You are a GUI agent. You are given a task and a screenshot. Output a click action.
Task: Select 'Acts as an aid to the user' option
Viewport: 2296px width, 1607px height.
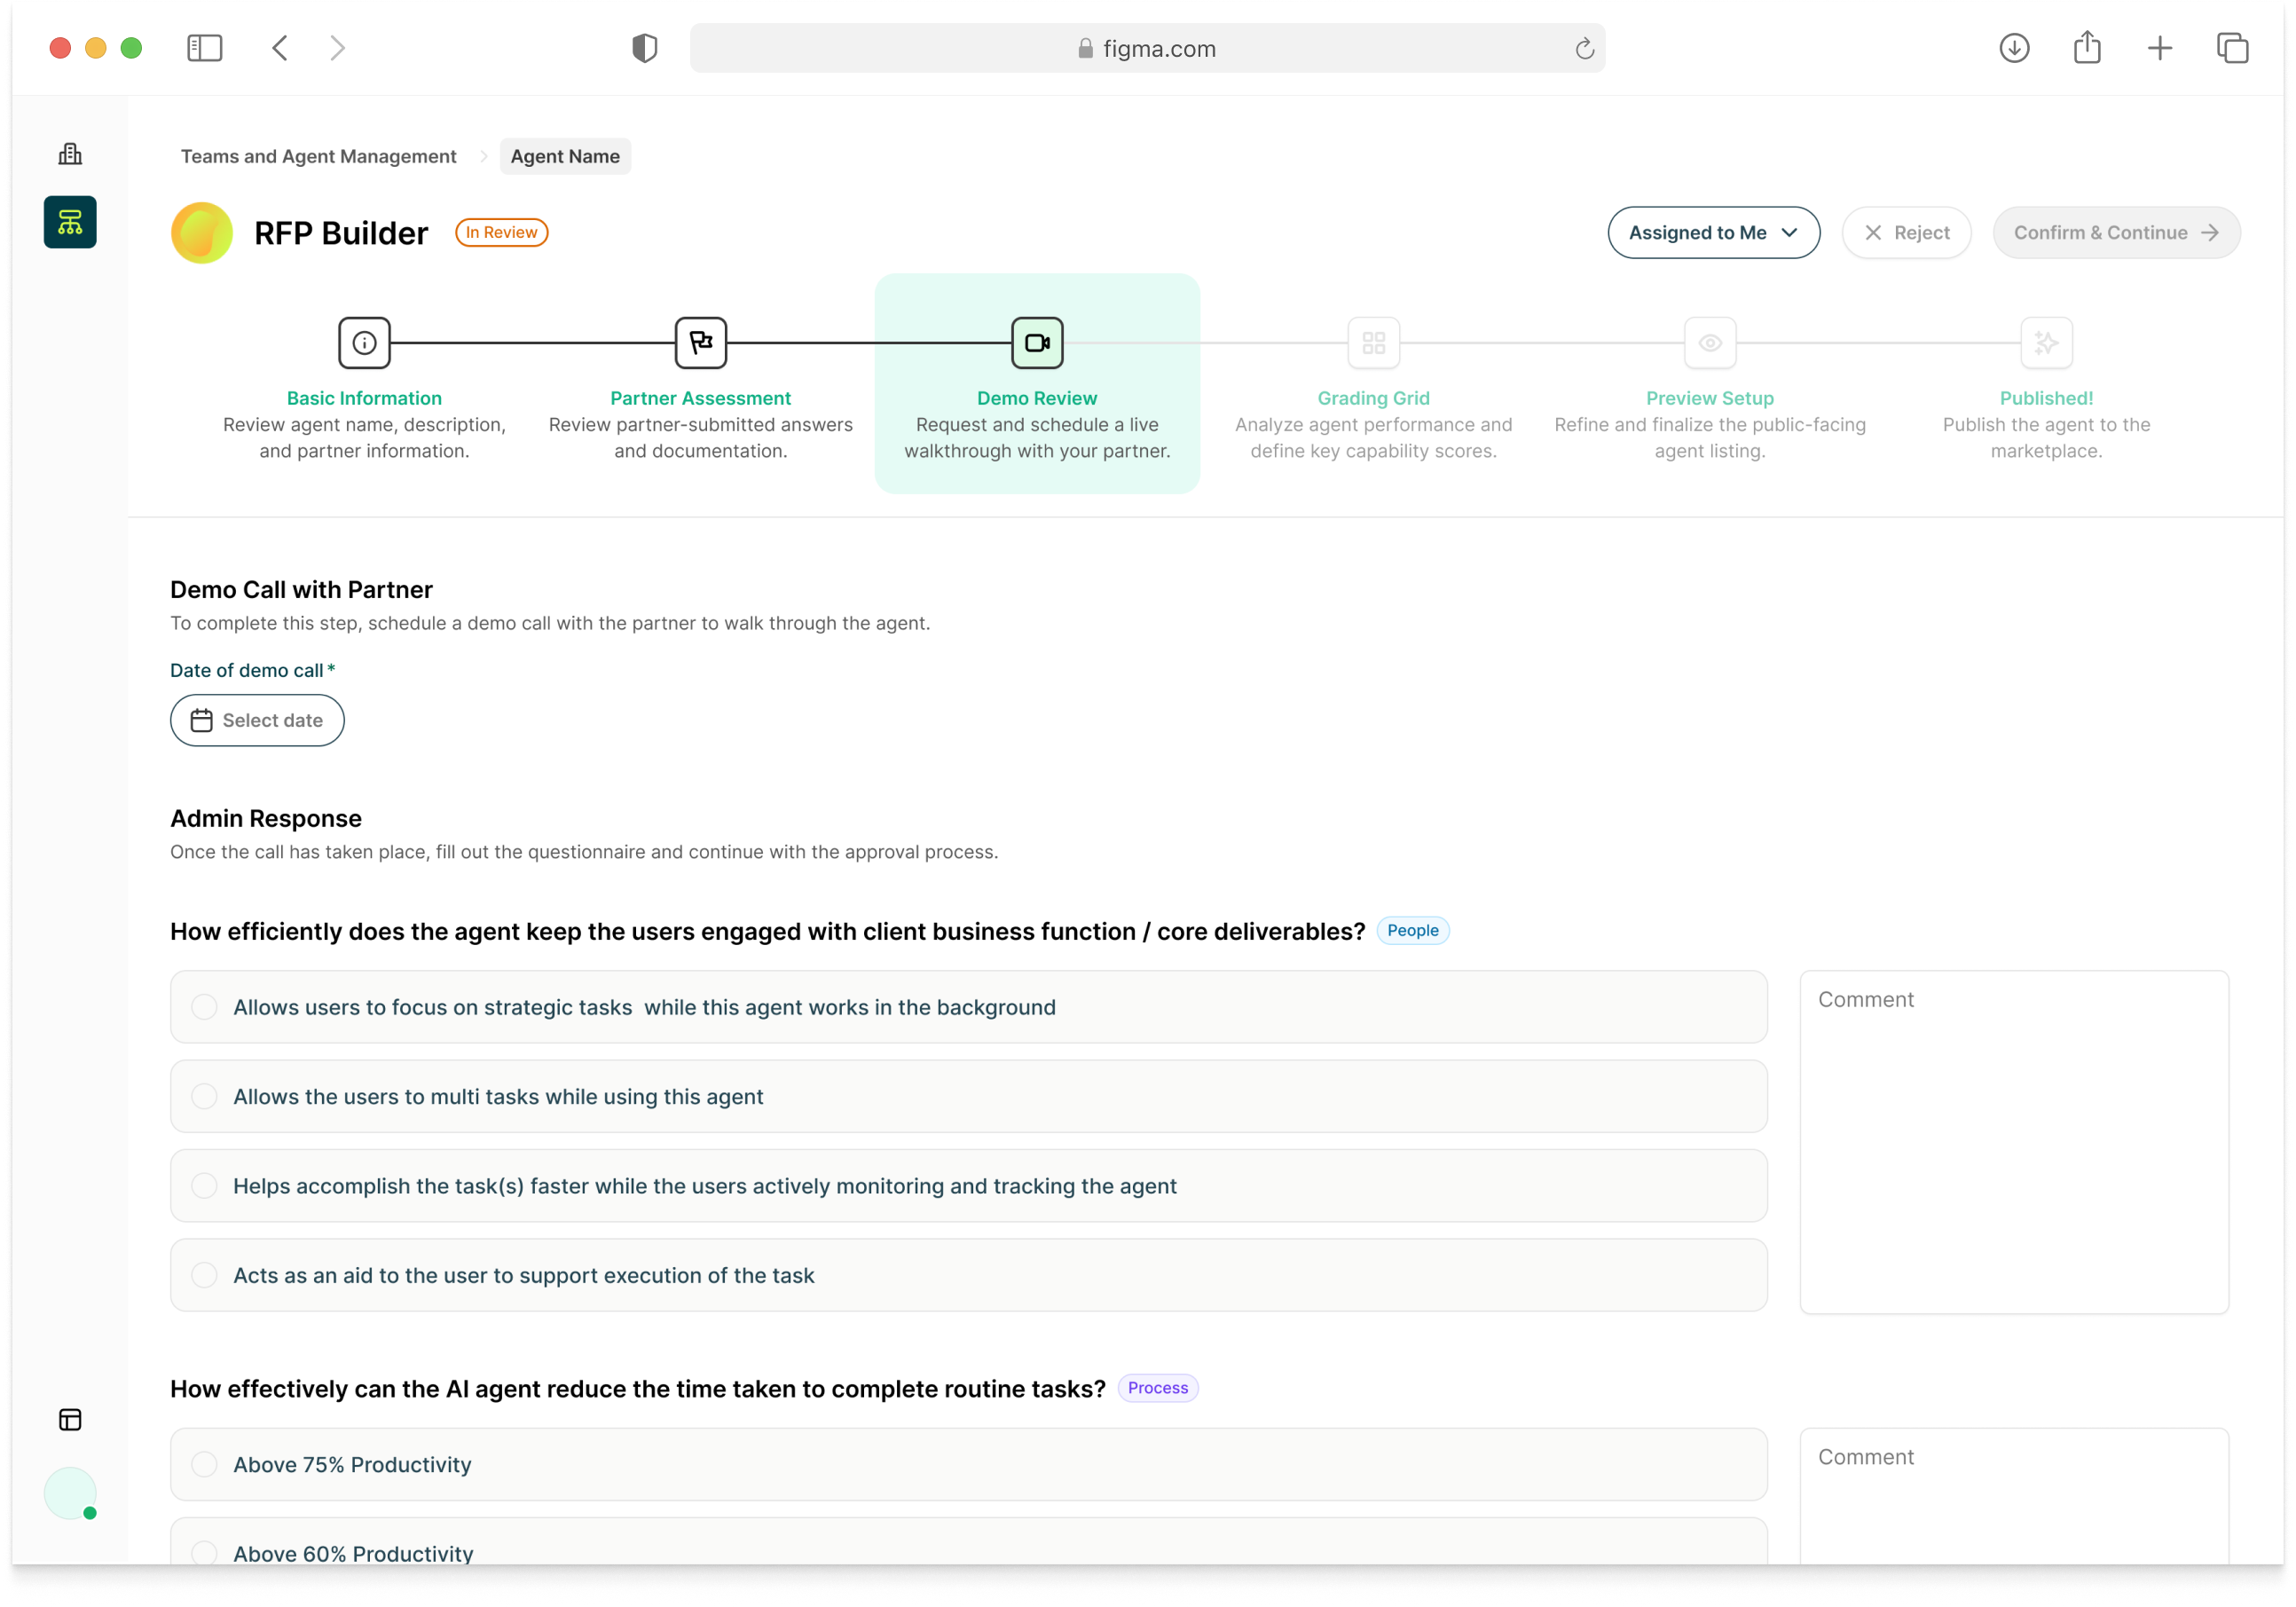point(205,1275)
